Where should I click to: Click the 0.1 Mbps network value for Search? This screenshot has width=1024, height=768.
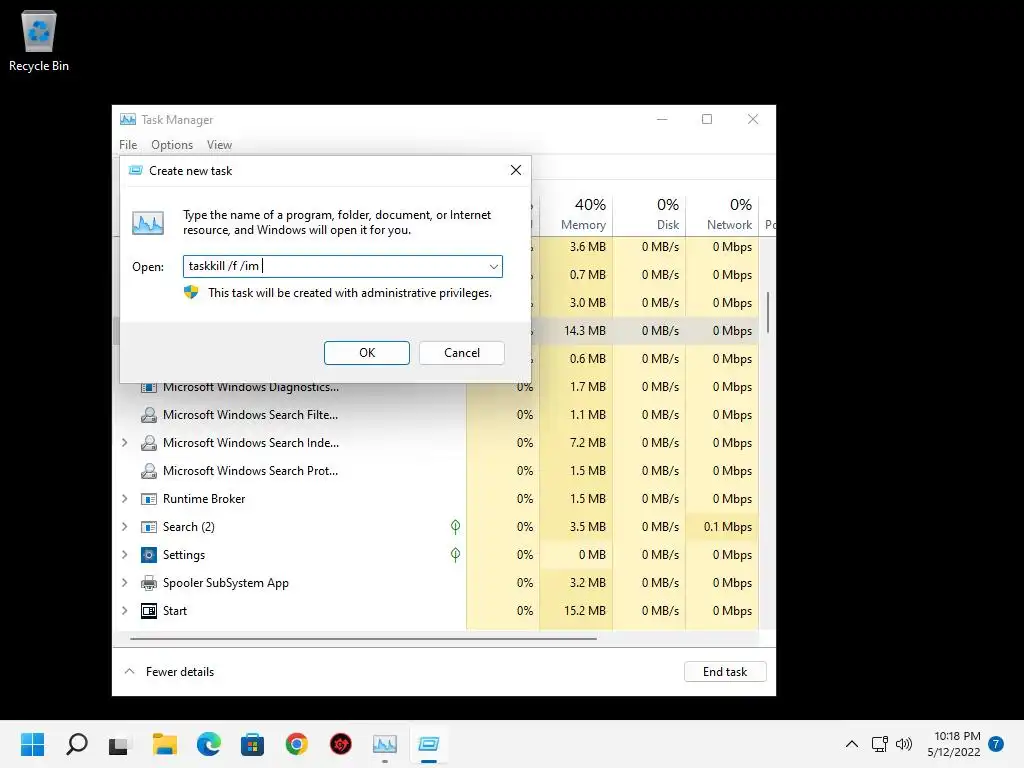point(728,527)
